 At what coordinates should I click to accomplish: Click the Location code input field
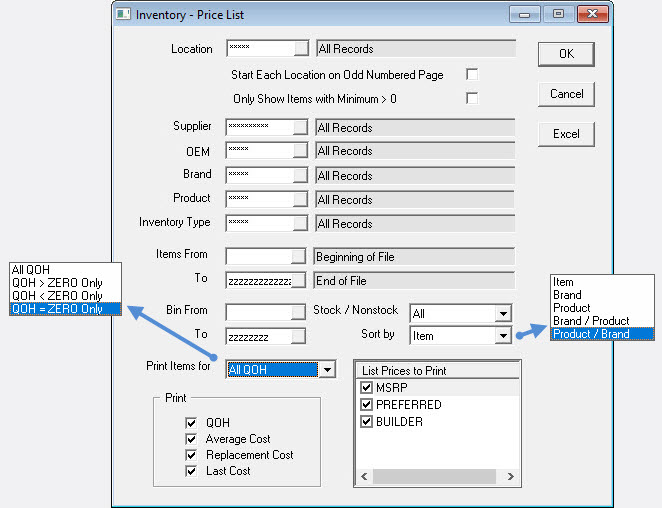261,49
